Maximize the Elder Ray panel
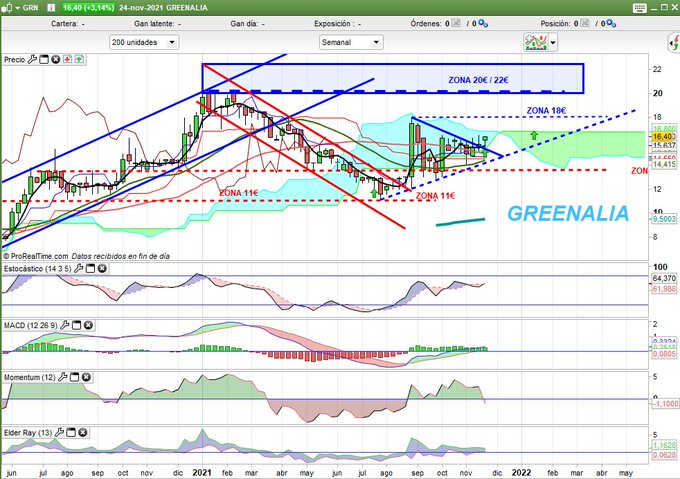Image resolution: width=680 pixels, height=479 pixels. click(x=71, y=432)
